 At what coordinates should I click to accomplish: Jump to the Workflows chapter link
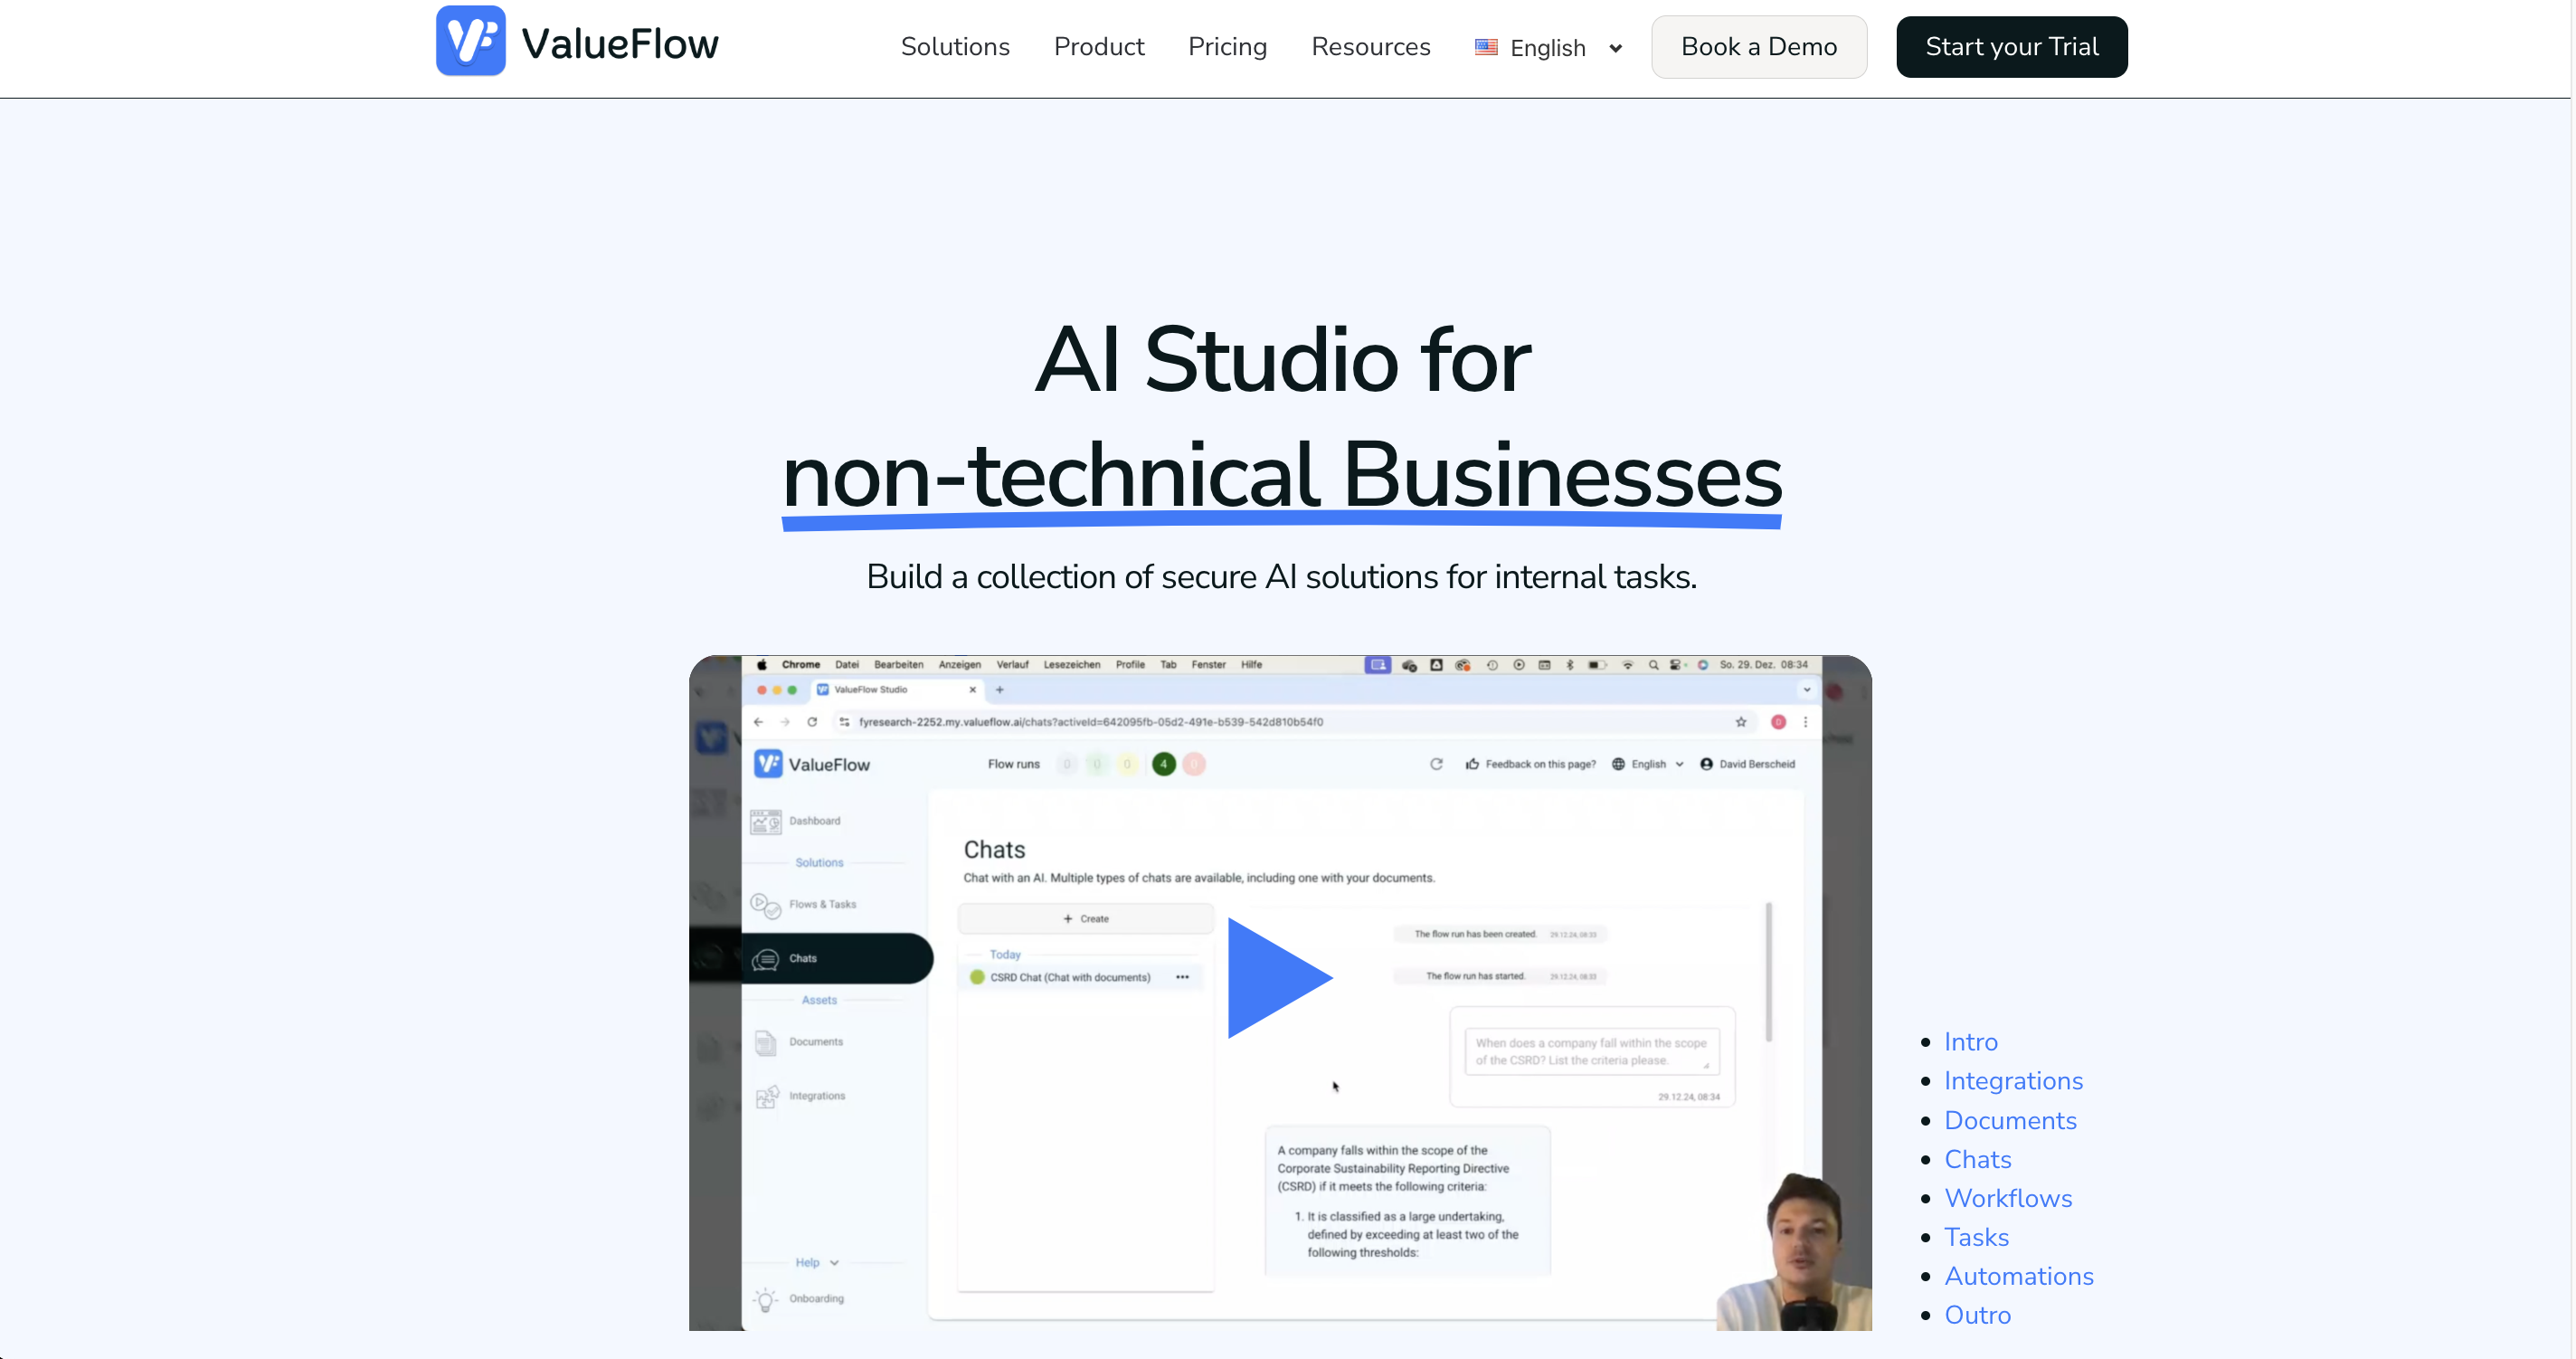2008,1198
